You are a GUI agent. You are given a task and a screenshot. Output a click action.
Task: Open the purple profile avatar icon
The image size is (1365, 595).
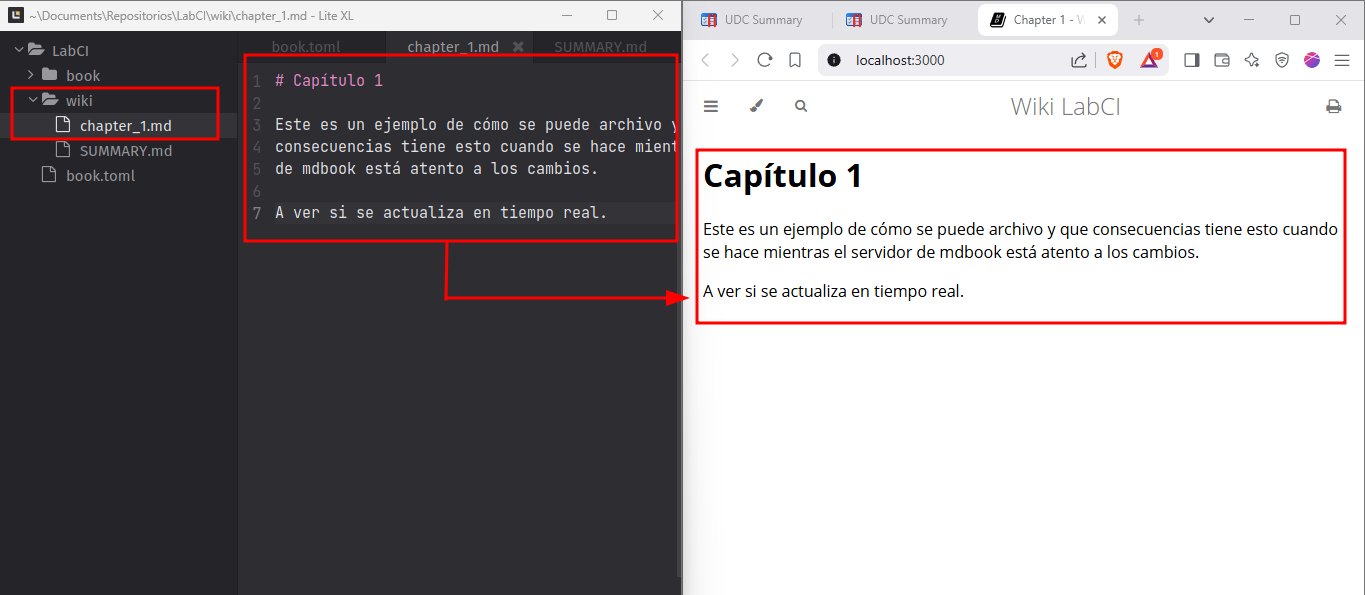[x=1312, y=60]
